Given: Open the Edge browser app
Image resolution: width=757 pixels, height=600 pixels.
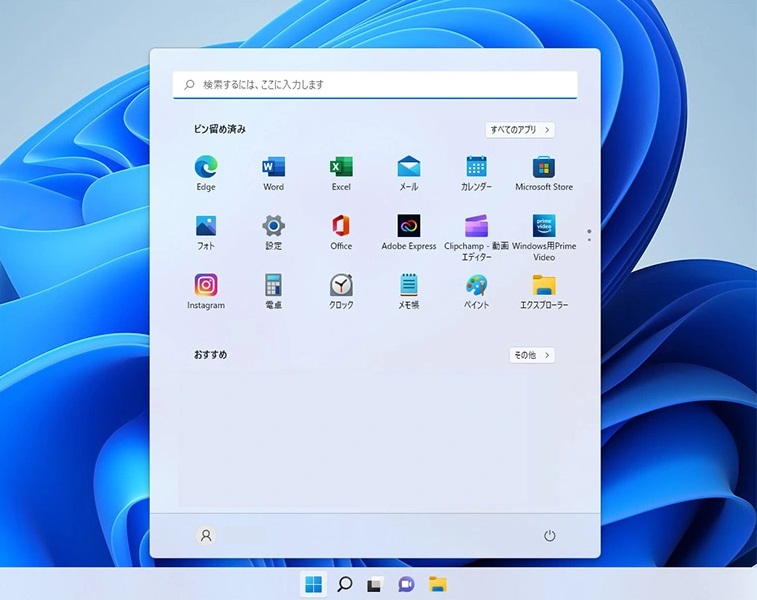Looking at the screenshot, I should [x=206, y=173].
